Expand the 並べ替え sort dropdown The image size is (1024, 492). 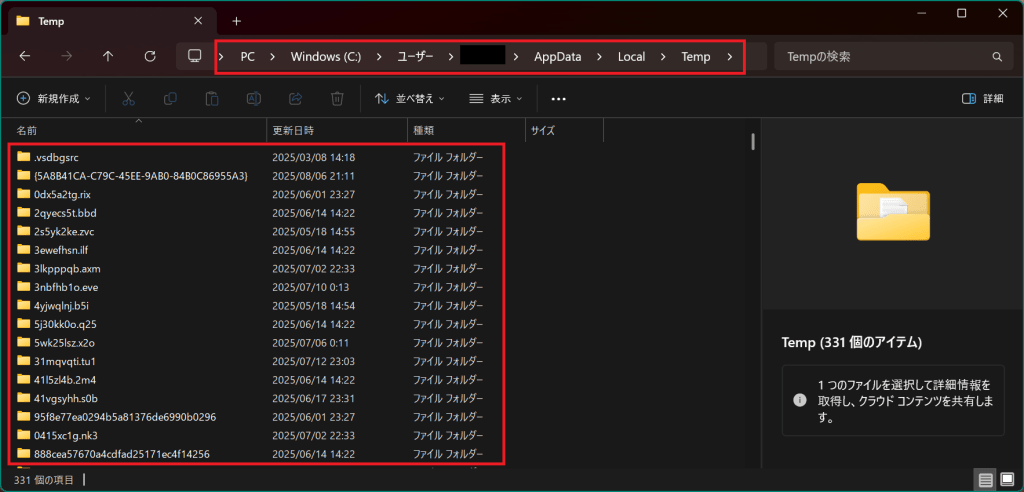[x=410, y=99]
